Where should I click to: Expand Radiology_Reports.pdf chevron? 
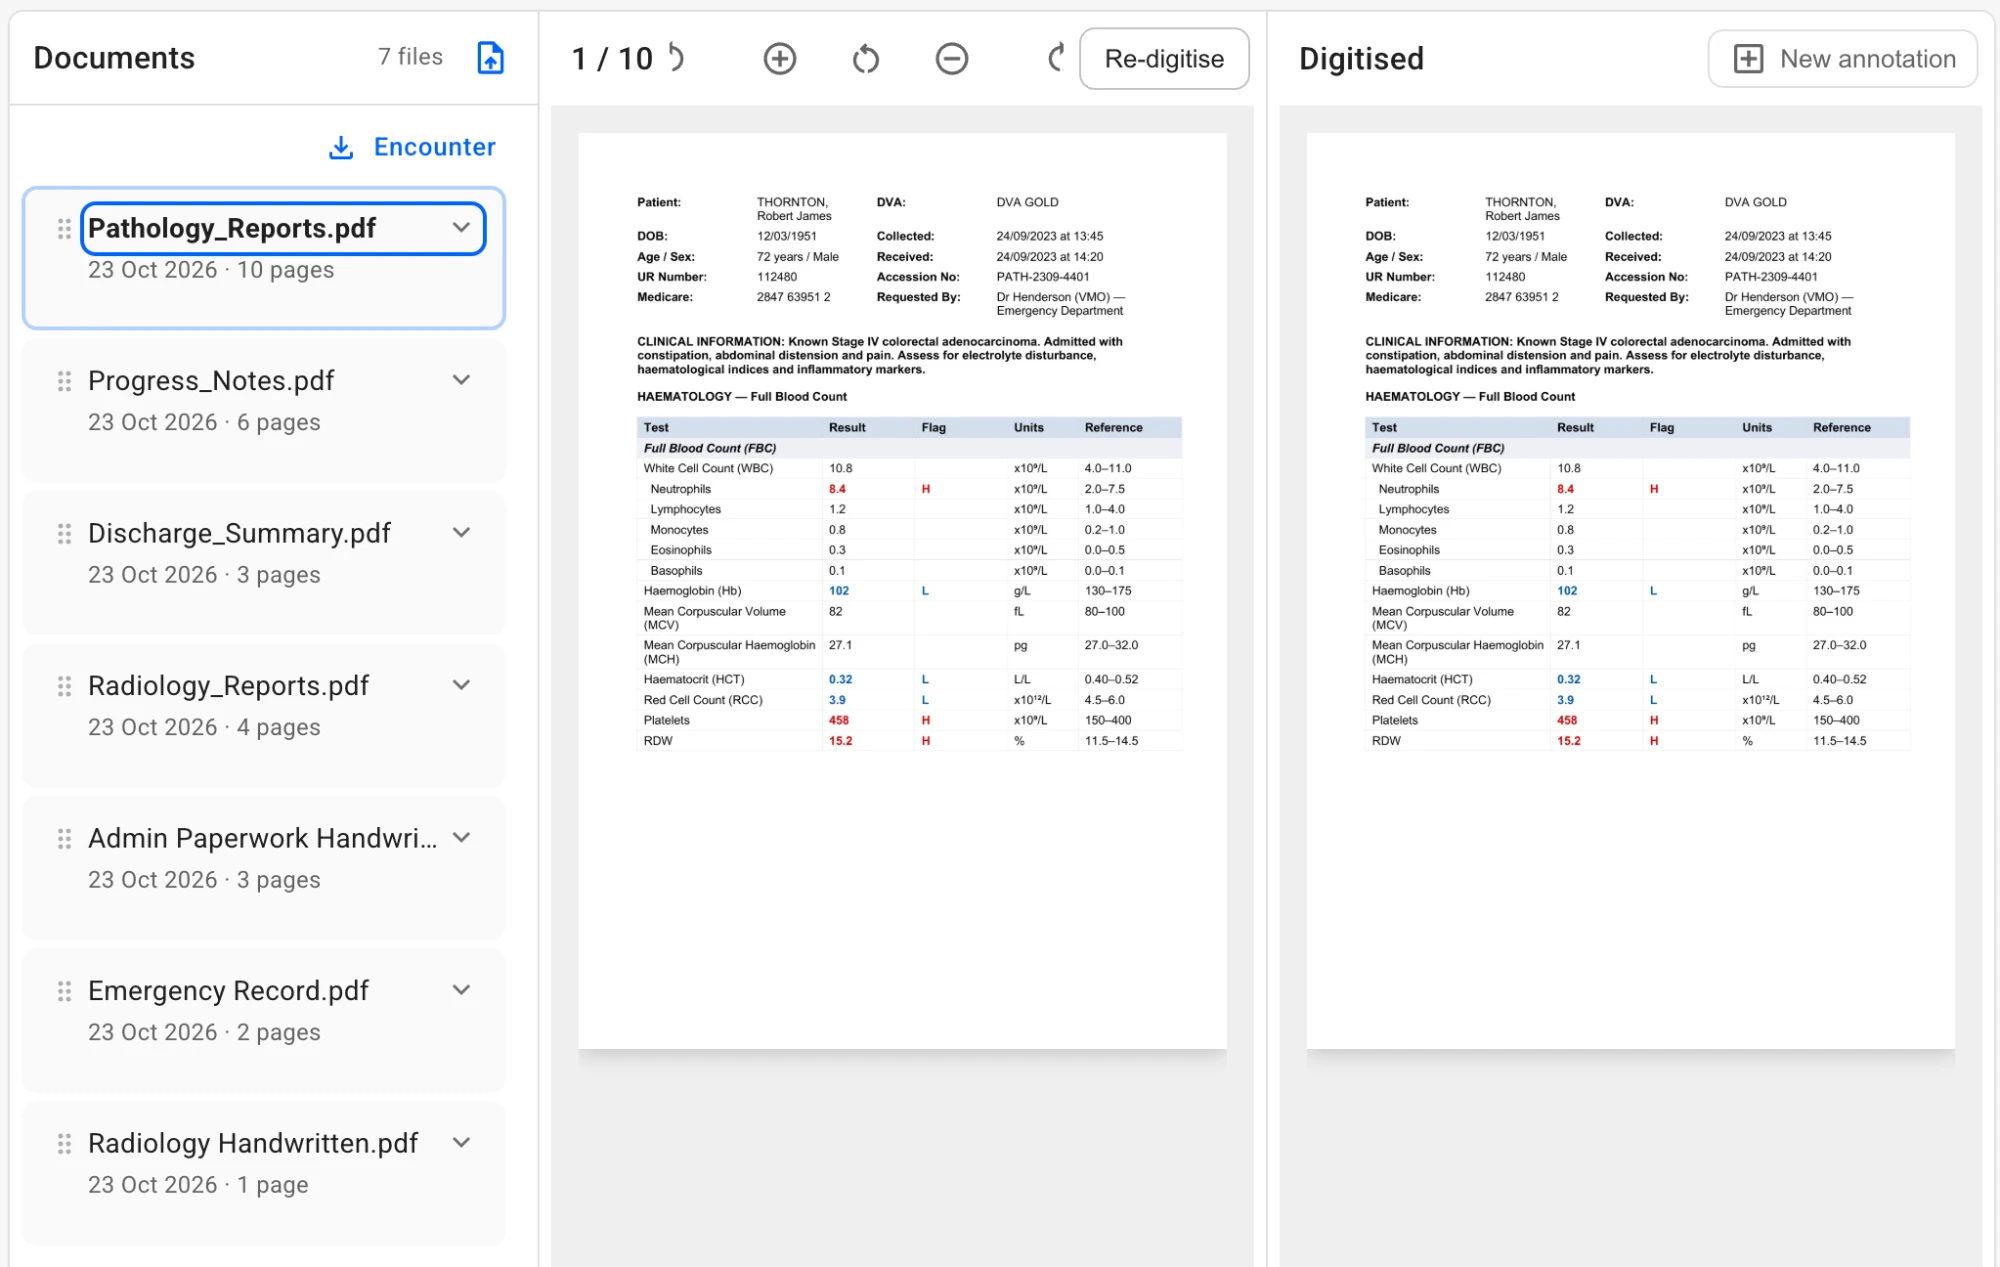click(461, 685)
